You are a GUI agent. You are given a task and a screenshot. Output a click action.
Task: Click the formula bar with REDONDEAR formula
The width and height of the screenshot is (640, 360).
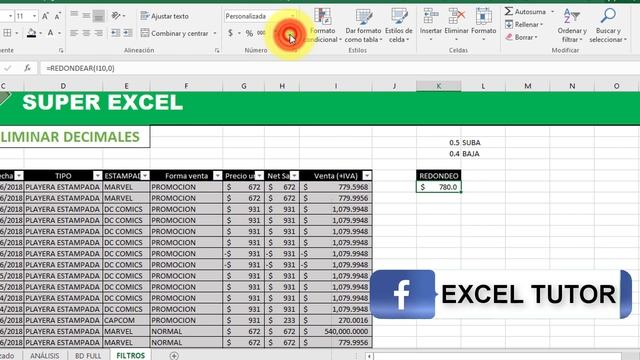[339, 68]
